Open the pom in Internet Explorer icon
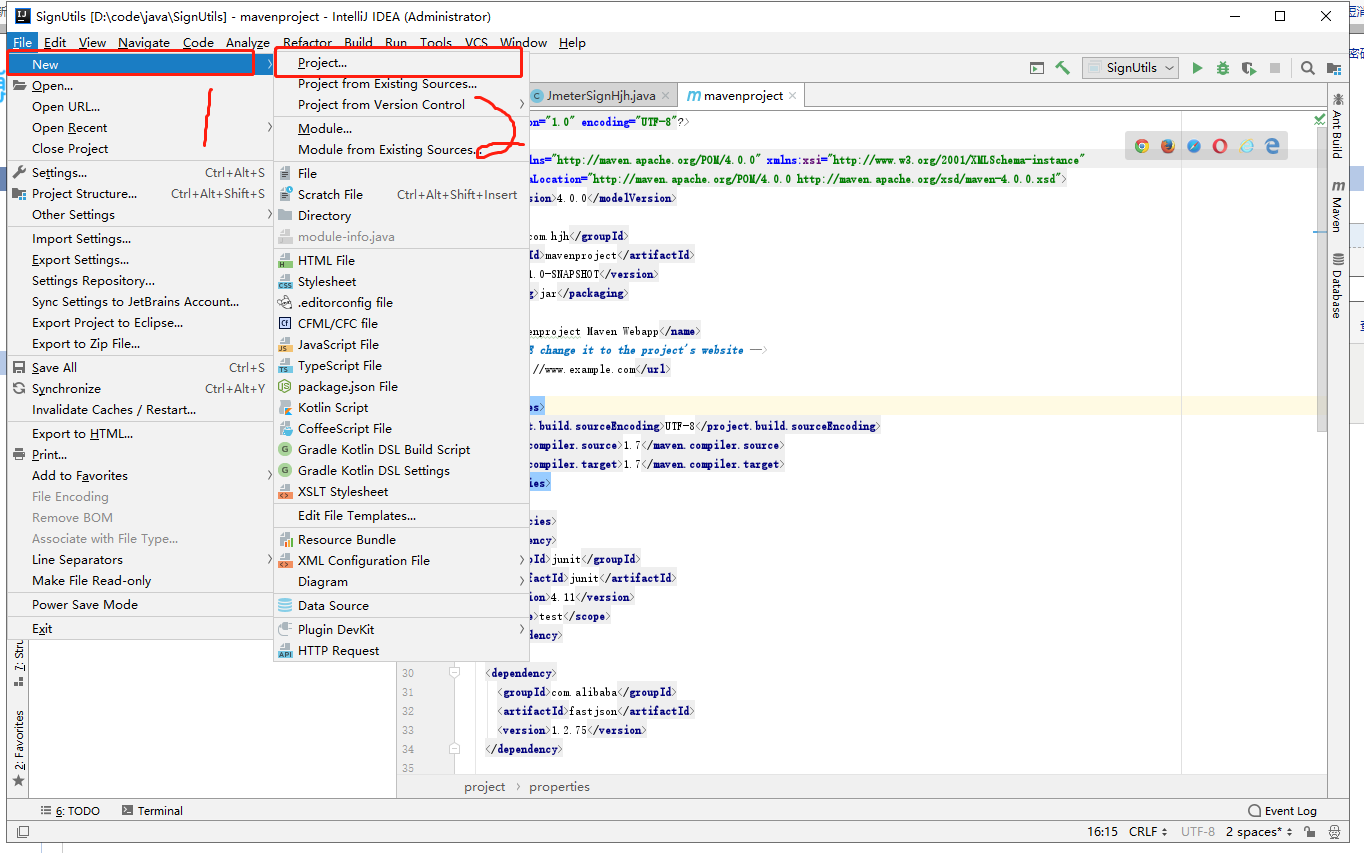 [1246, 146]
